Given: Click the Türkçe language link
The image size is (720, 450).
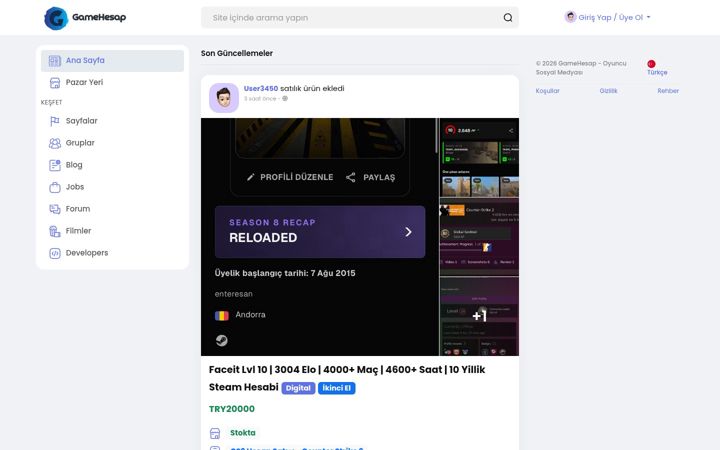Looking at the screenshot, I should coord(657,73).
